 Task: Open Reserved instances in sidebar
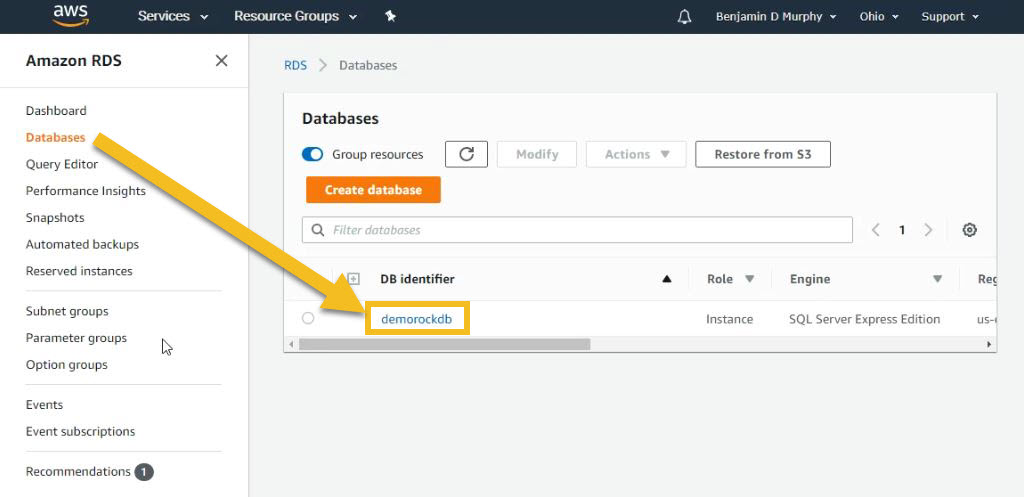79,271
